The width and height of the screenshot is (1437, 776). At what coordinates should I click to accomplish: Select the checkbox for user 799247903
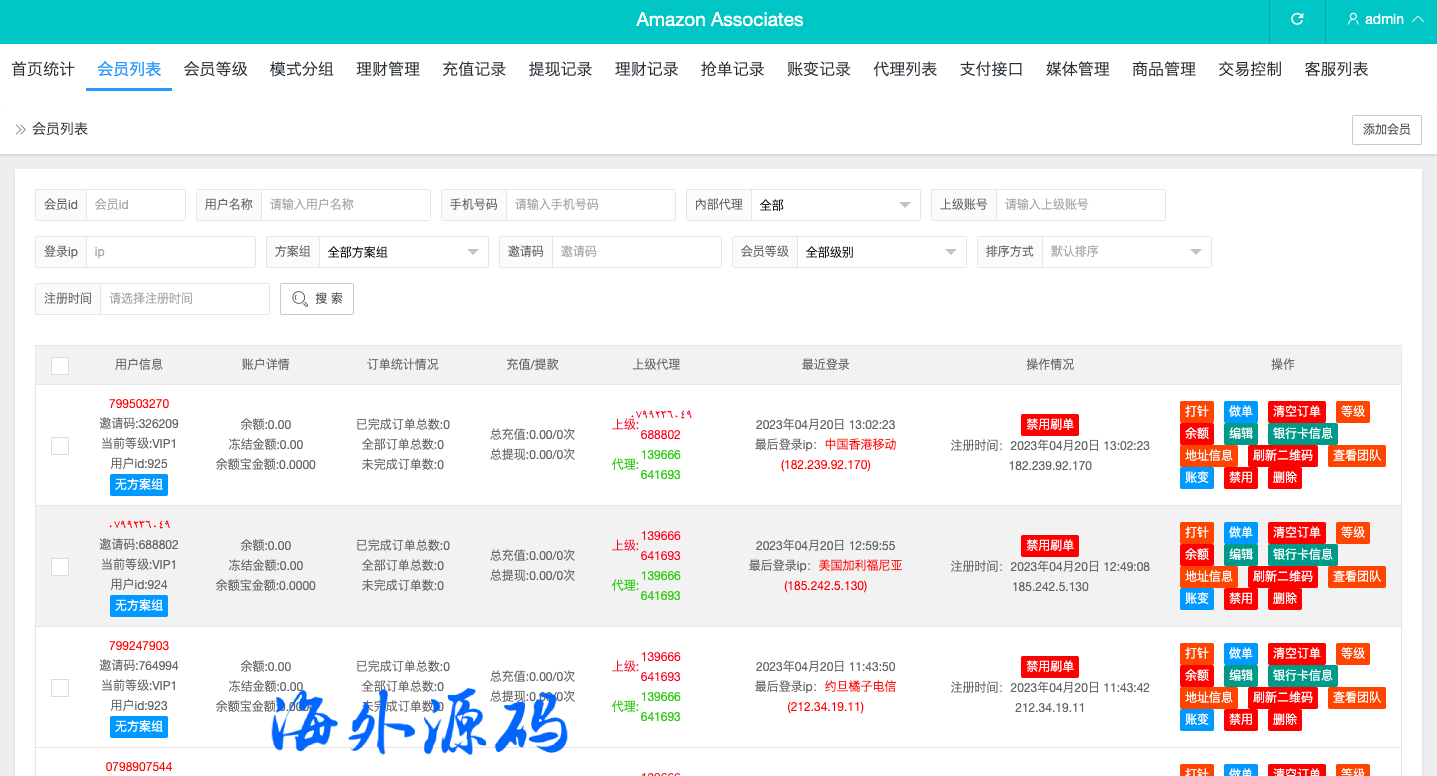point(60,687)
